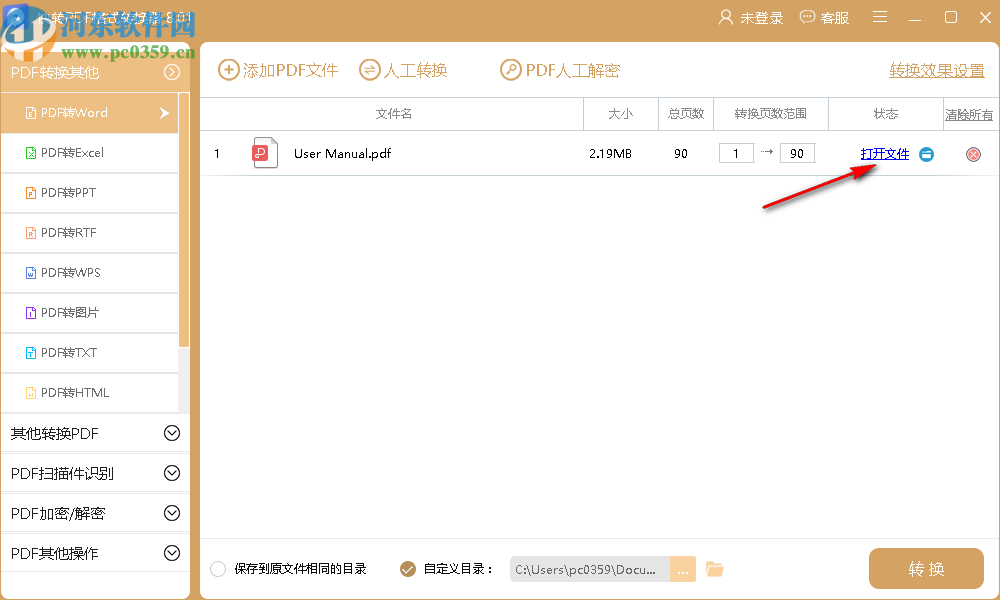
Task: Click the 转换 convert button
Action: pos(926,568)
